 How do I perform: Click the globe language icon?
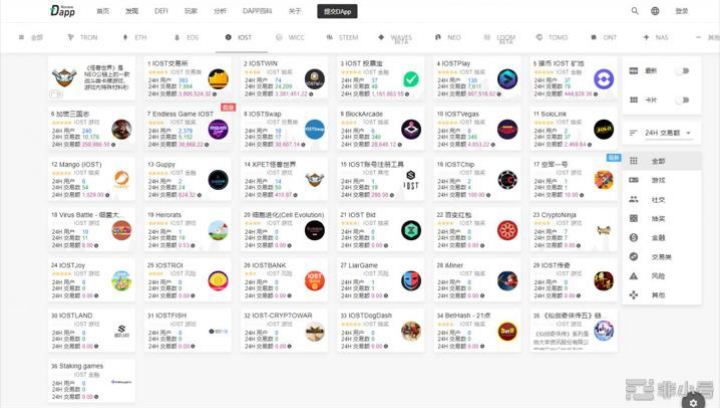pos(655,11)
